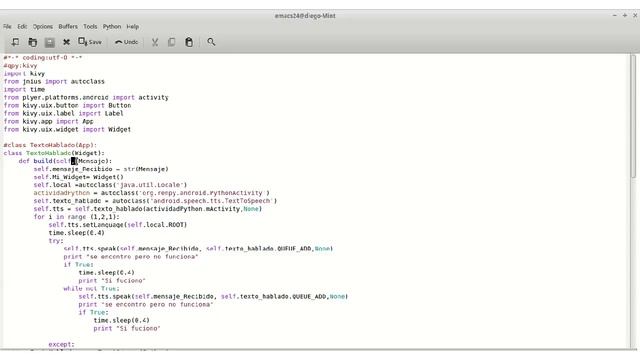Click the android.speech.tts.TextToSpeech line
This screenshot has width=640, height=360.
[155, 201]
